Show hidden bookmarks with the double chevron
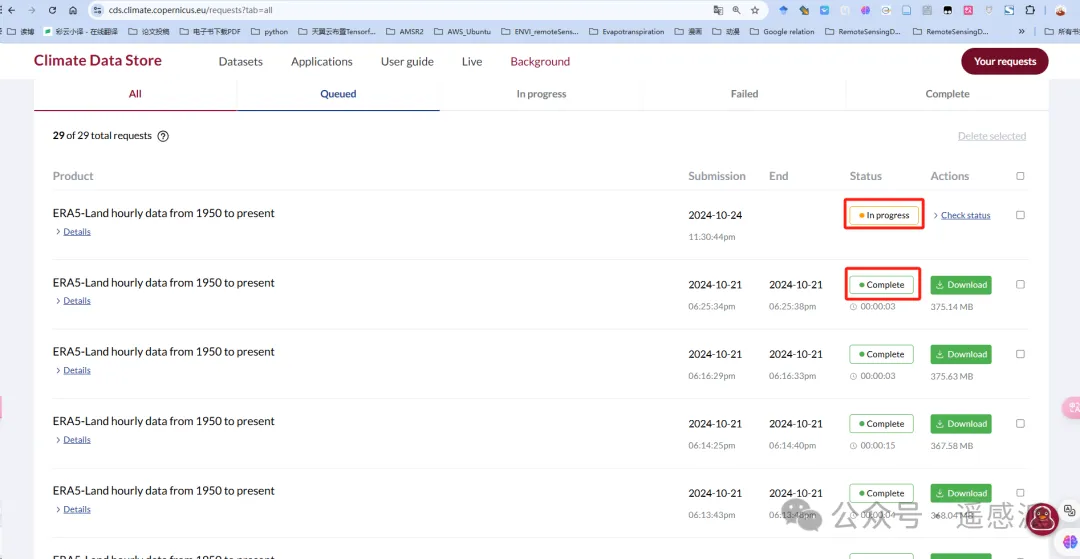This screenshot has height=559, width=1080. (1021, 32)
